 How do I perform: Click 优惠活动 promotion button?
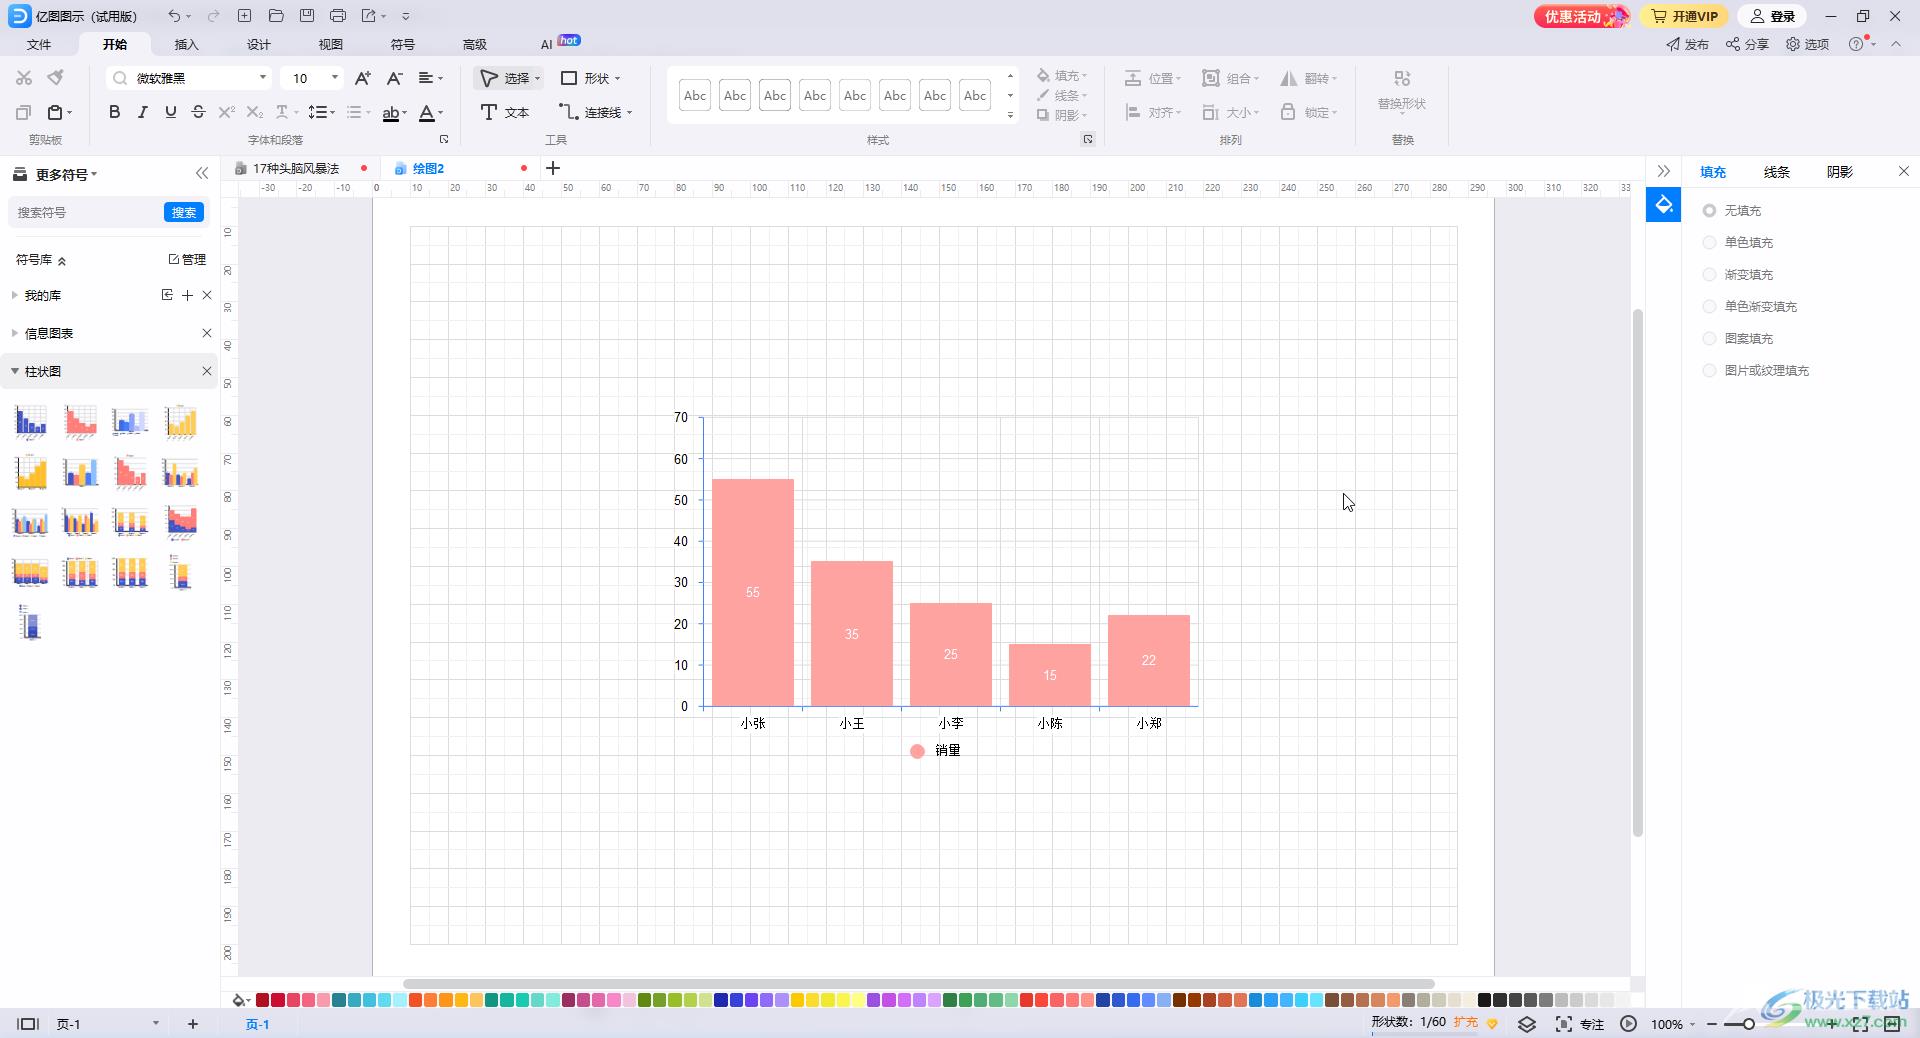[x=1581, y=16]
